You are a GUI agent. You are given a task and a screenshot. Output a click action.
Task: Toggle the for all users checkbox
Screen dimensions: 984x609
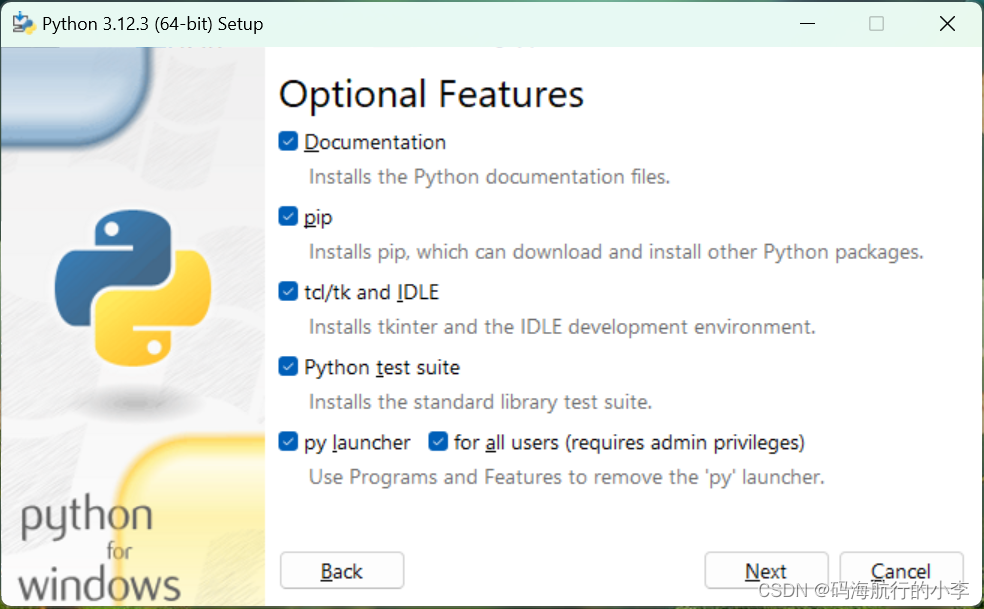438,441
